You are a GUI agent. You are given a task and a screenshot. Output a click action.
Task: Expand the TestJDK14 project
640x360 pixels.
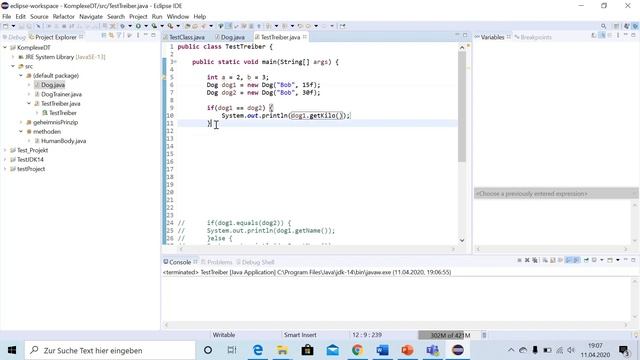tap(5, 160)
